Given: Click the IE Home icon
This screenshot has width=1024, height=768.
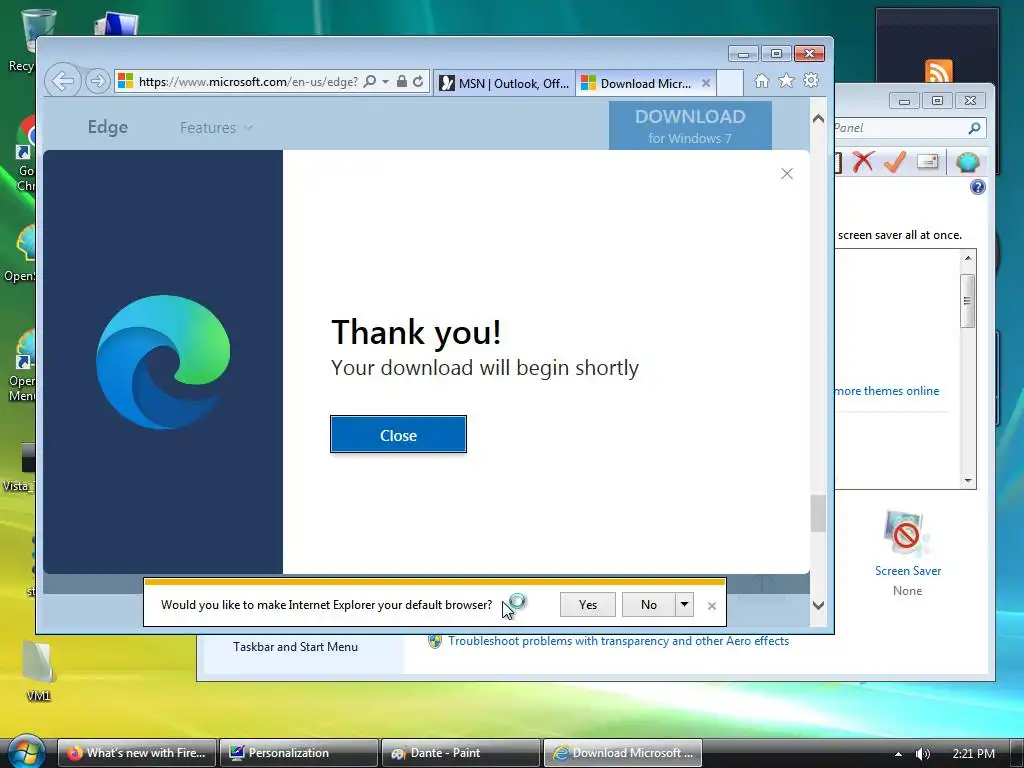Looking at the screenshot, I should click(761, 80).
